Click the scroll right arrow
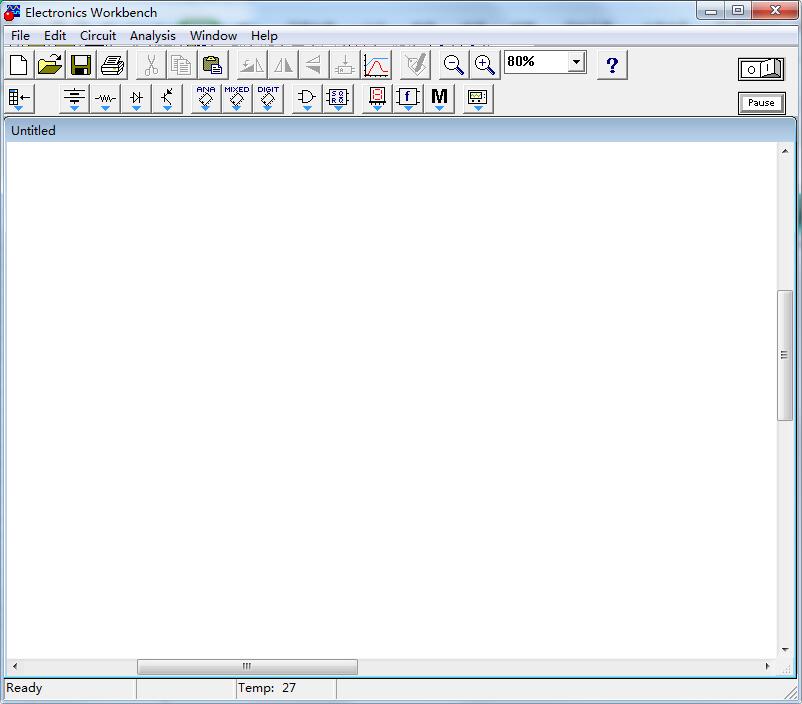802x704 pixels. (x=767, y=666)
